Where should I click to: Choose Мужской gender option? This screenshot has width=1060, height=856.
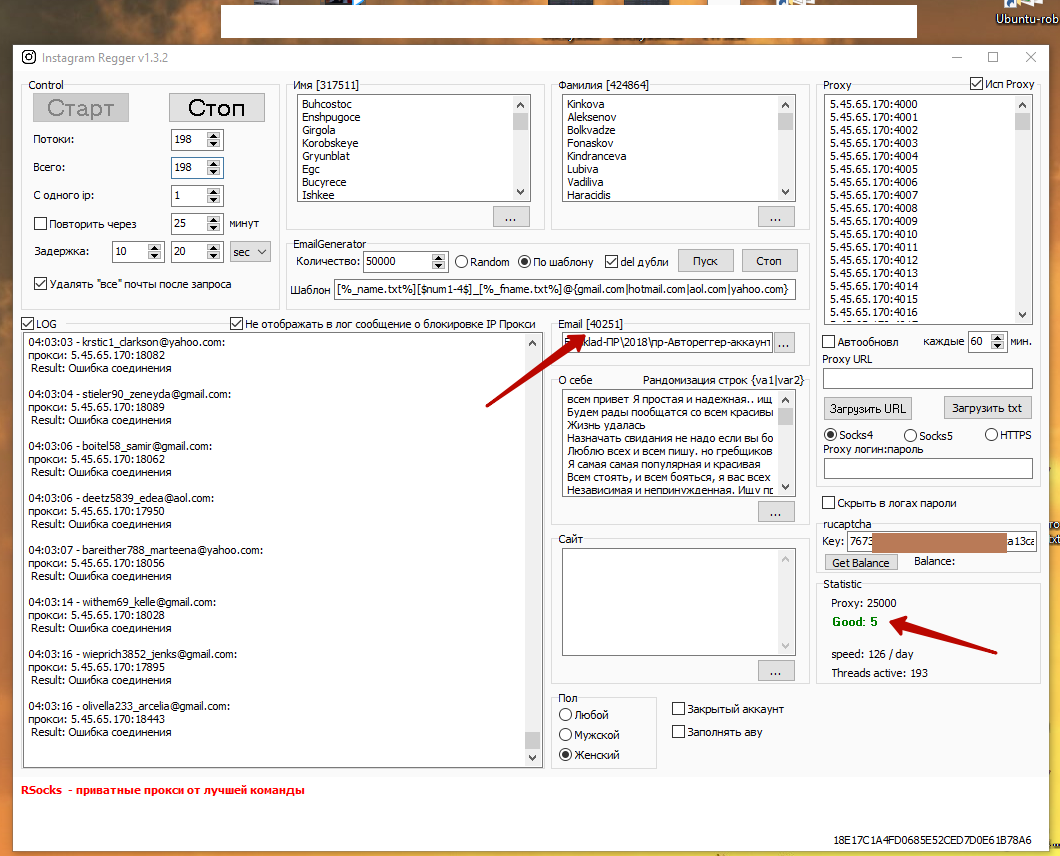coord(566,735)
